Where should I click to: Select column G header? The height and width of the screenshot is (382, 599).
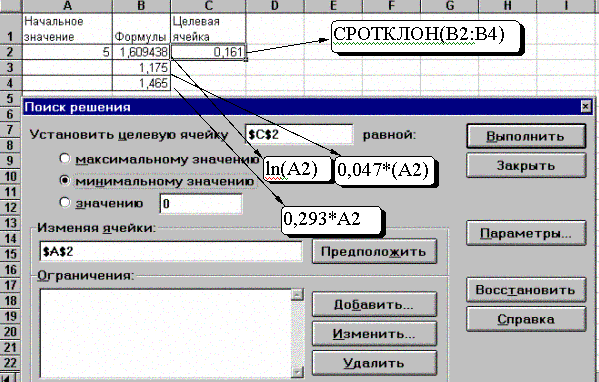click(449, 6)
